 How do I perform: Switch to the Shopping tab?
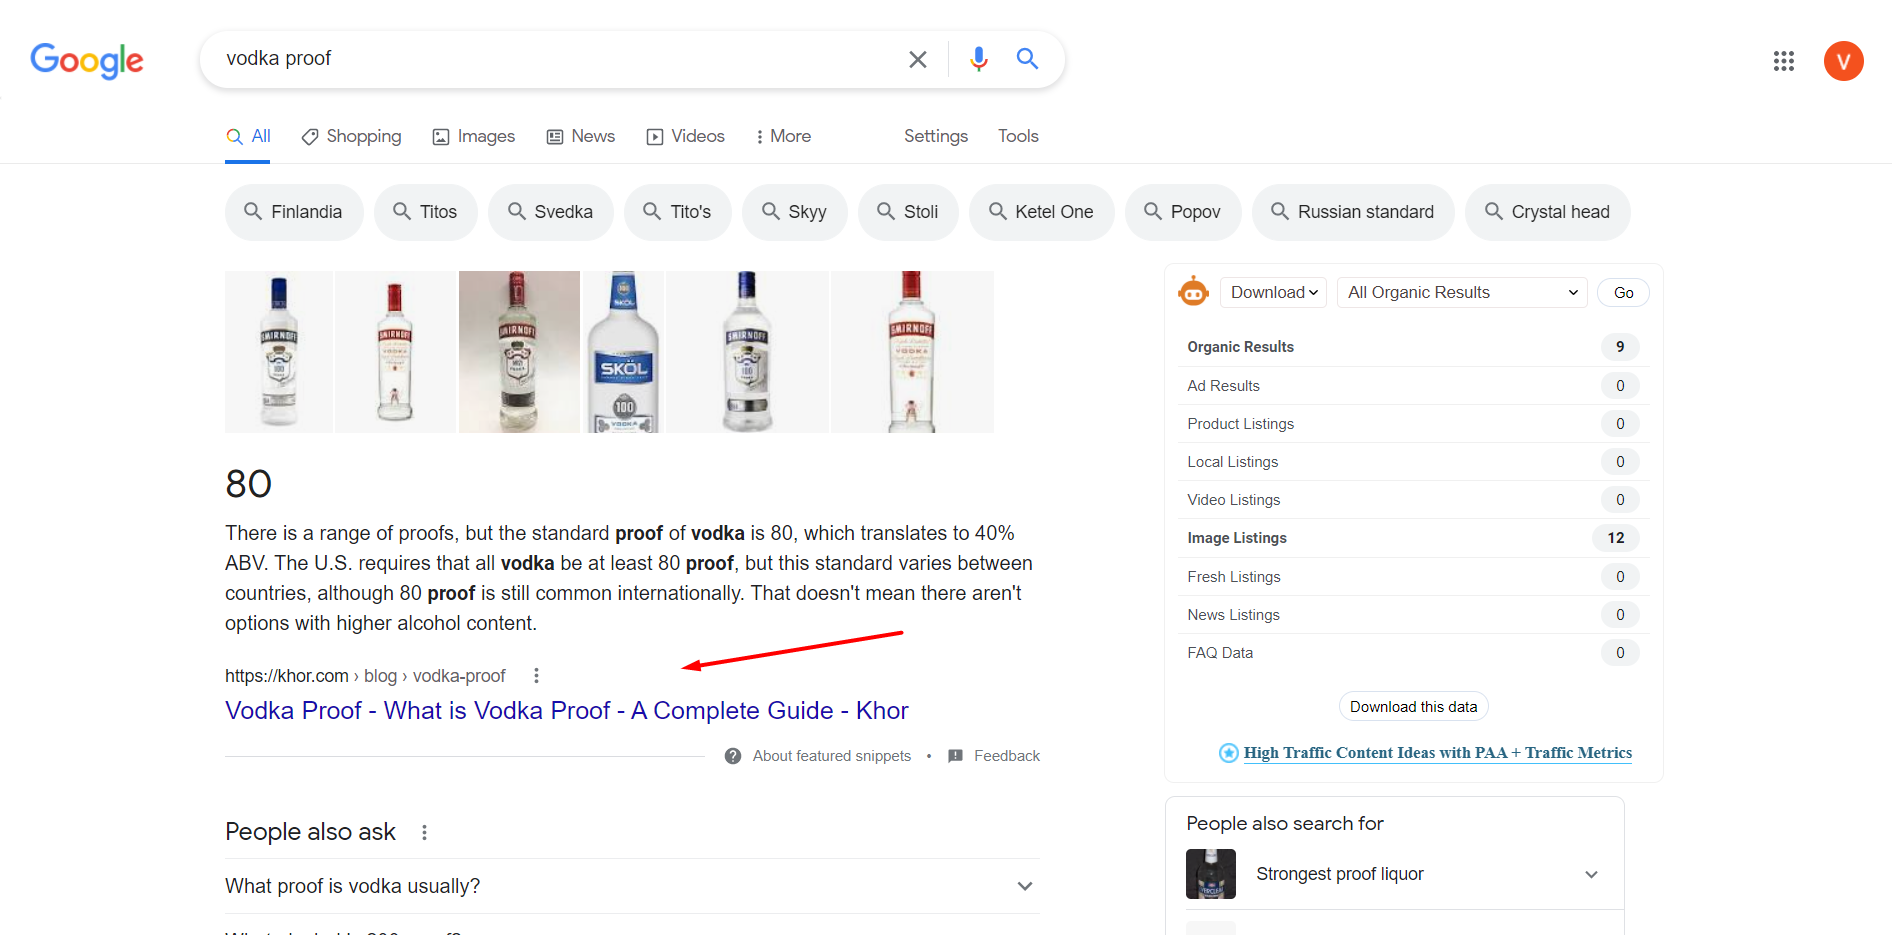click(x=352, y=136)
